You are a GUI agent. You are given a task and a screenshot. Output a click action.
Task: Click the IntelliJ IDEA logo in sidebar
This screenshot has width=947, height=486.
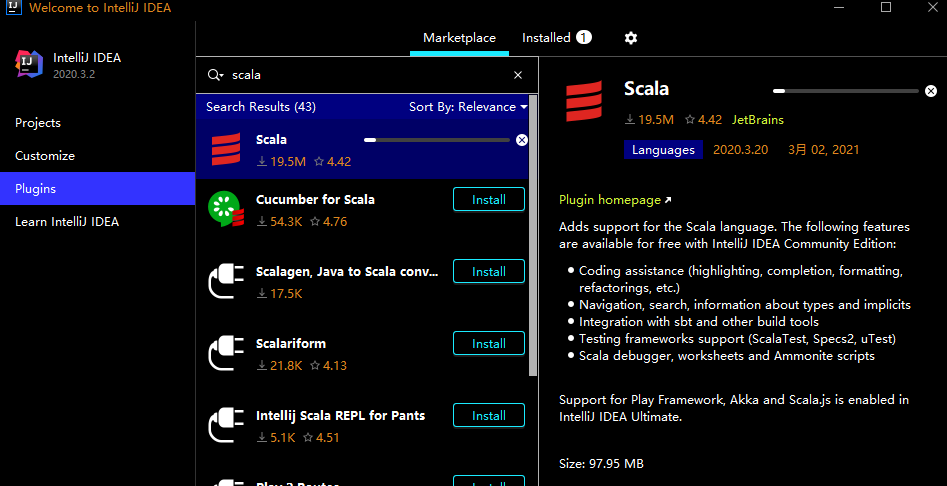pos(30,65)
